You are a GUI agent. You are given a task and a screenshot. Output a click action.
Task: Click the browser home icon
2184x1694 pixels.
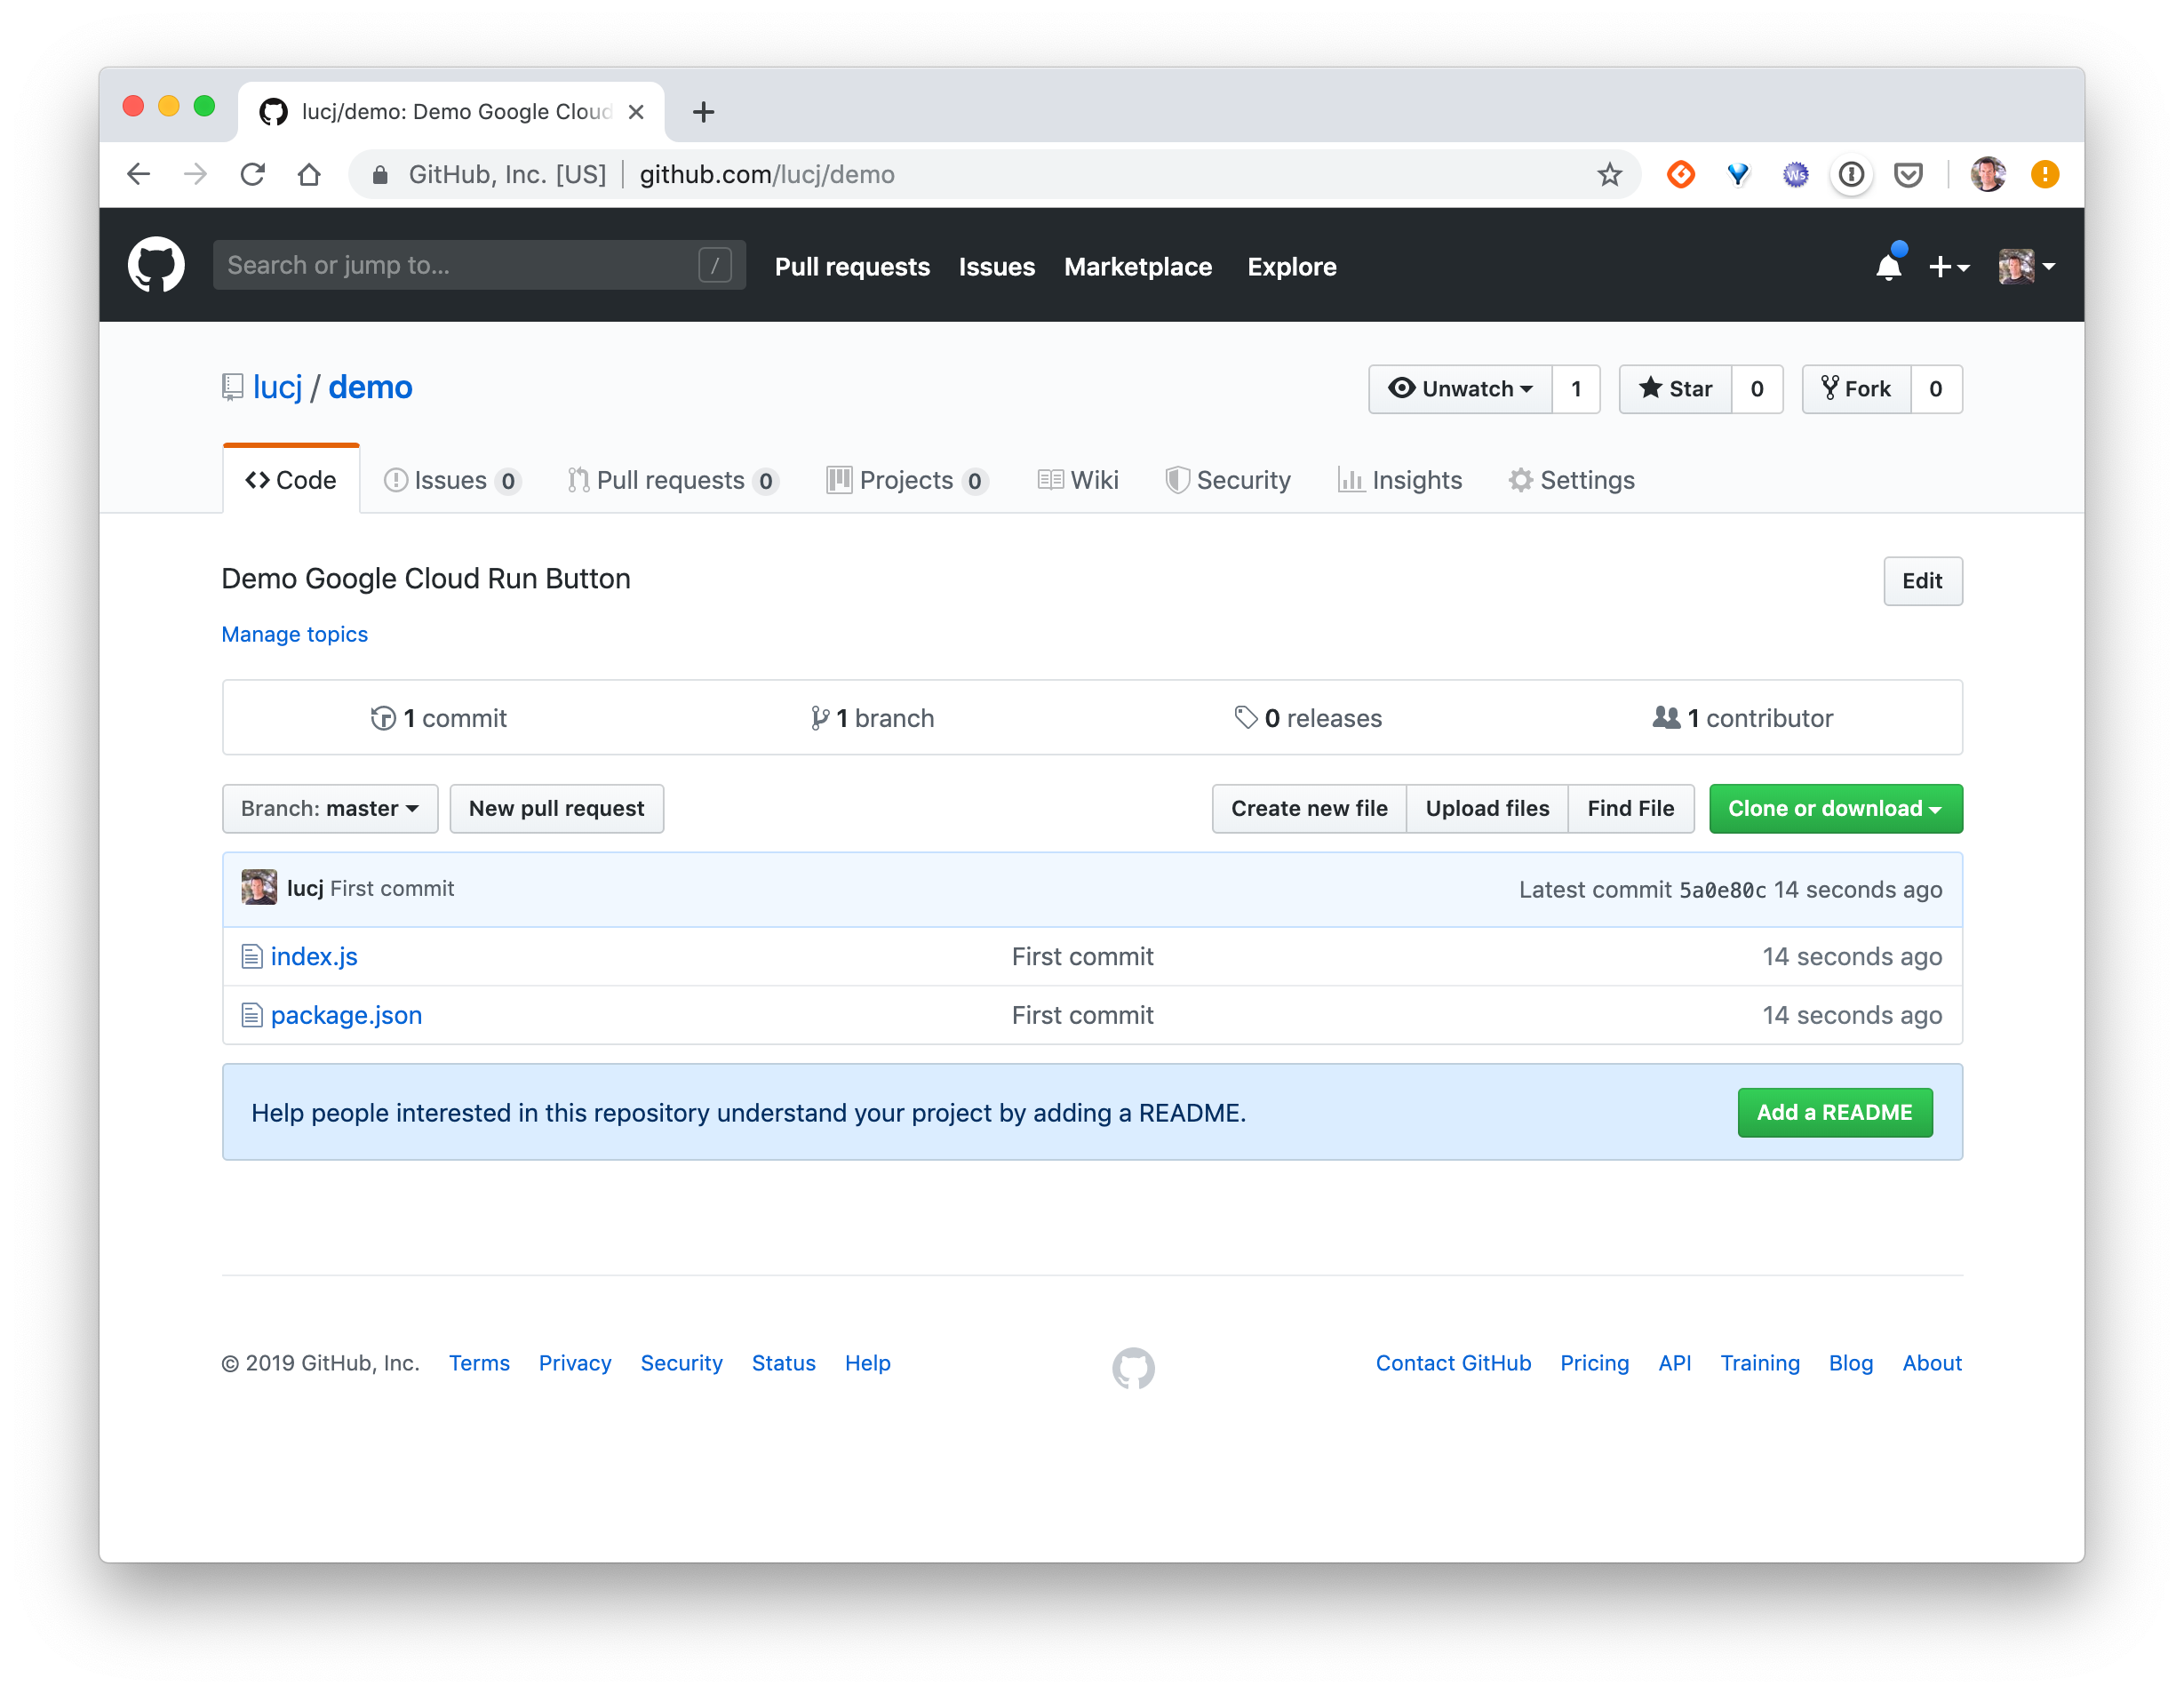click(309, 173)
